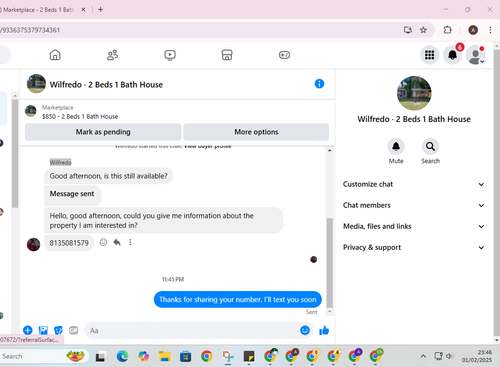Viewport: 500px width, 367px height.
Task: Click Wilfredo's avatar beside his messages
Action: [33, 244]
